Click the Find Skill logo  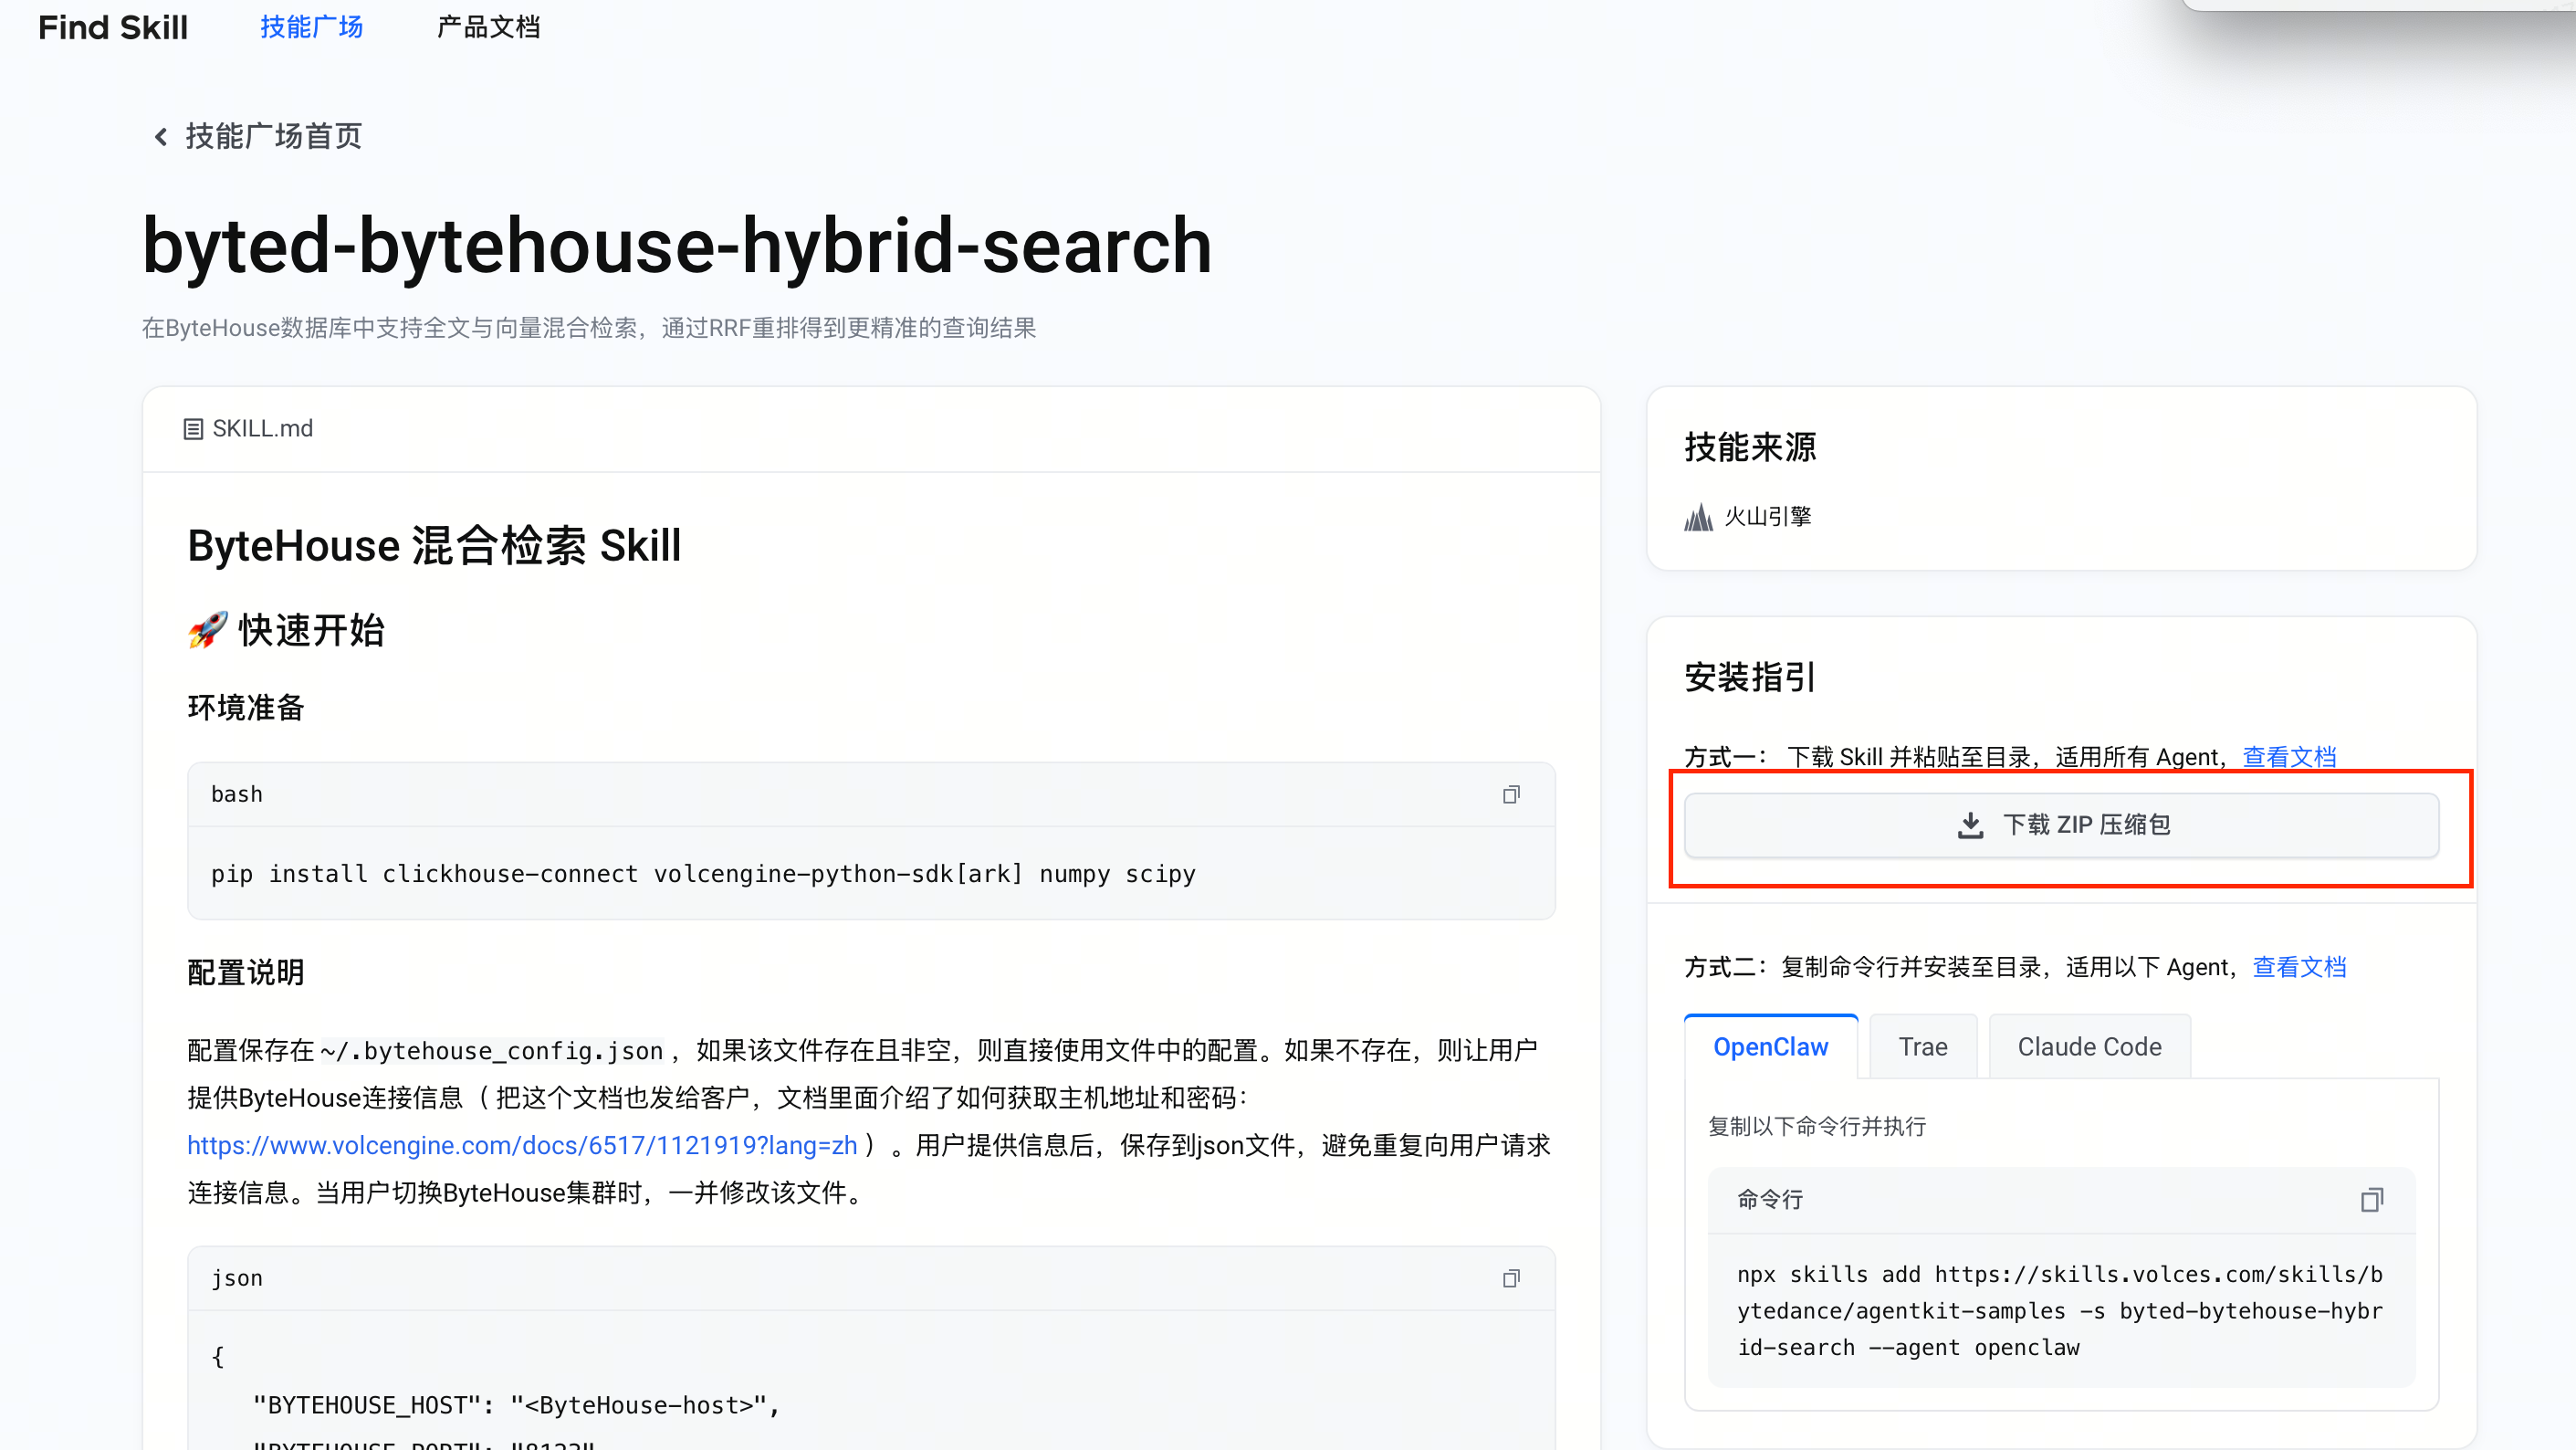113,27
